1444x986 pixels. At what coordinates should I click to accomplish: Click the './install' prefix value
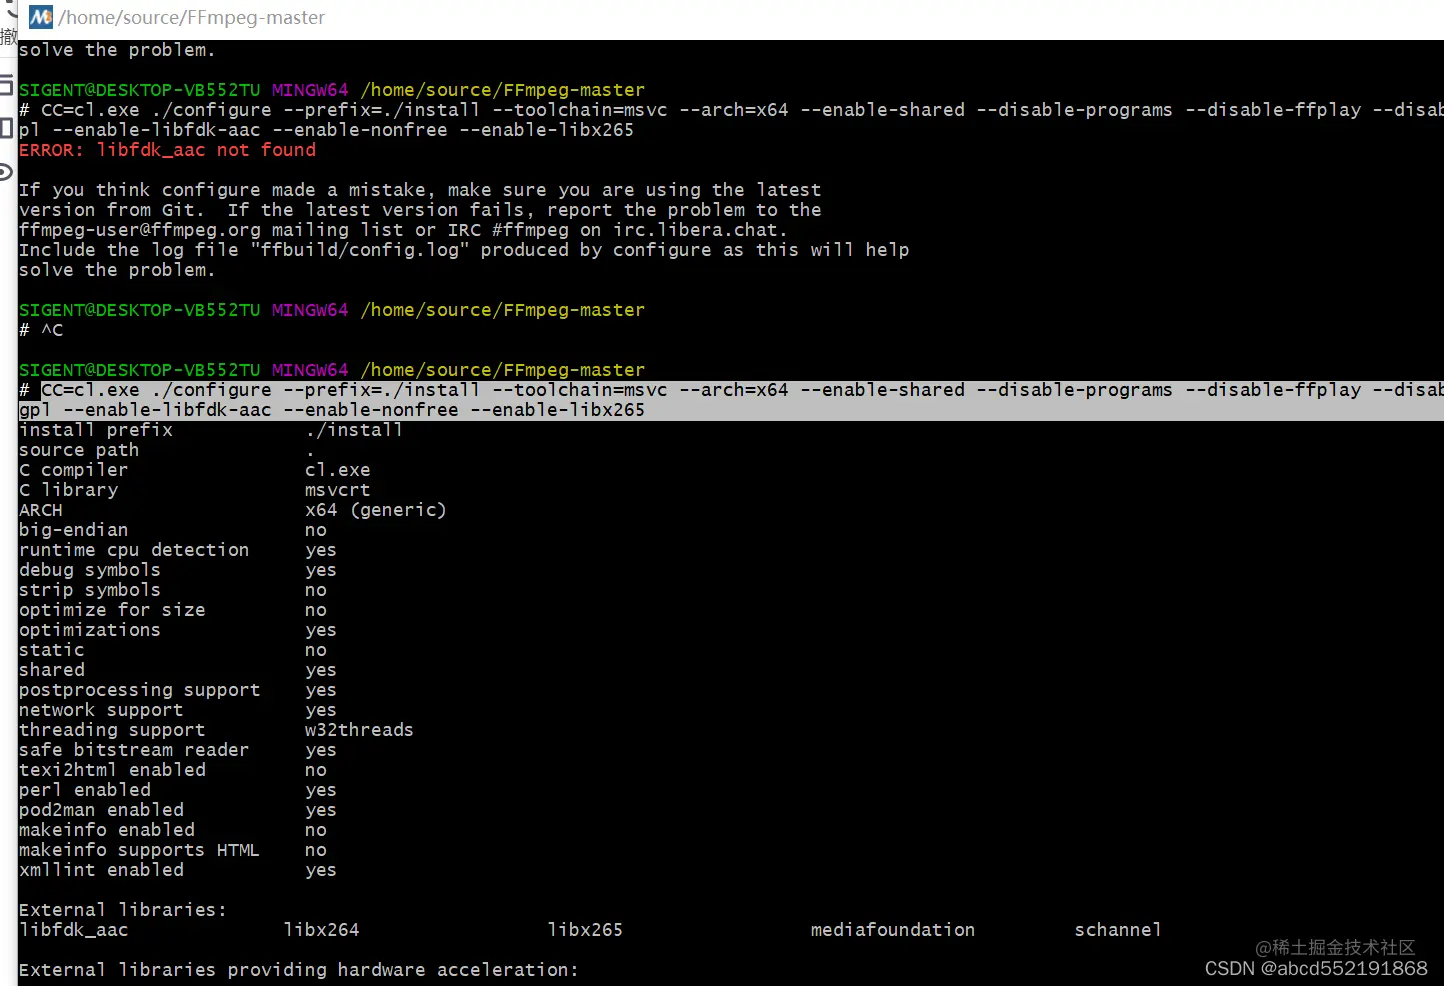pyautogui.click(x=354, y=430)
